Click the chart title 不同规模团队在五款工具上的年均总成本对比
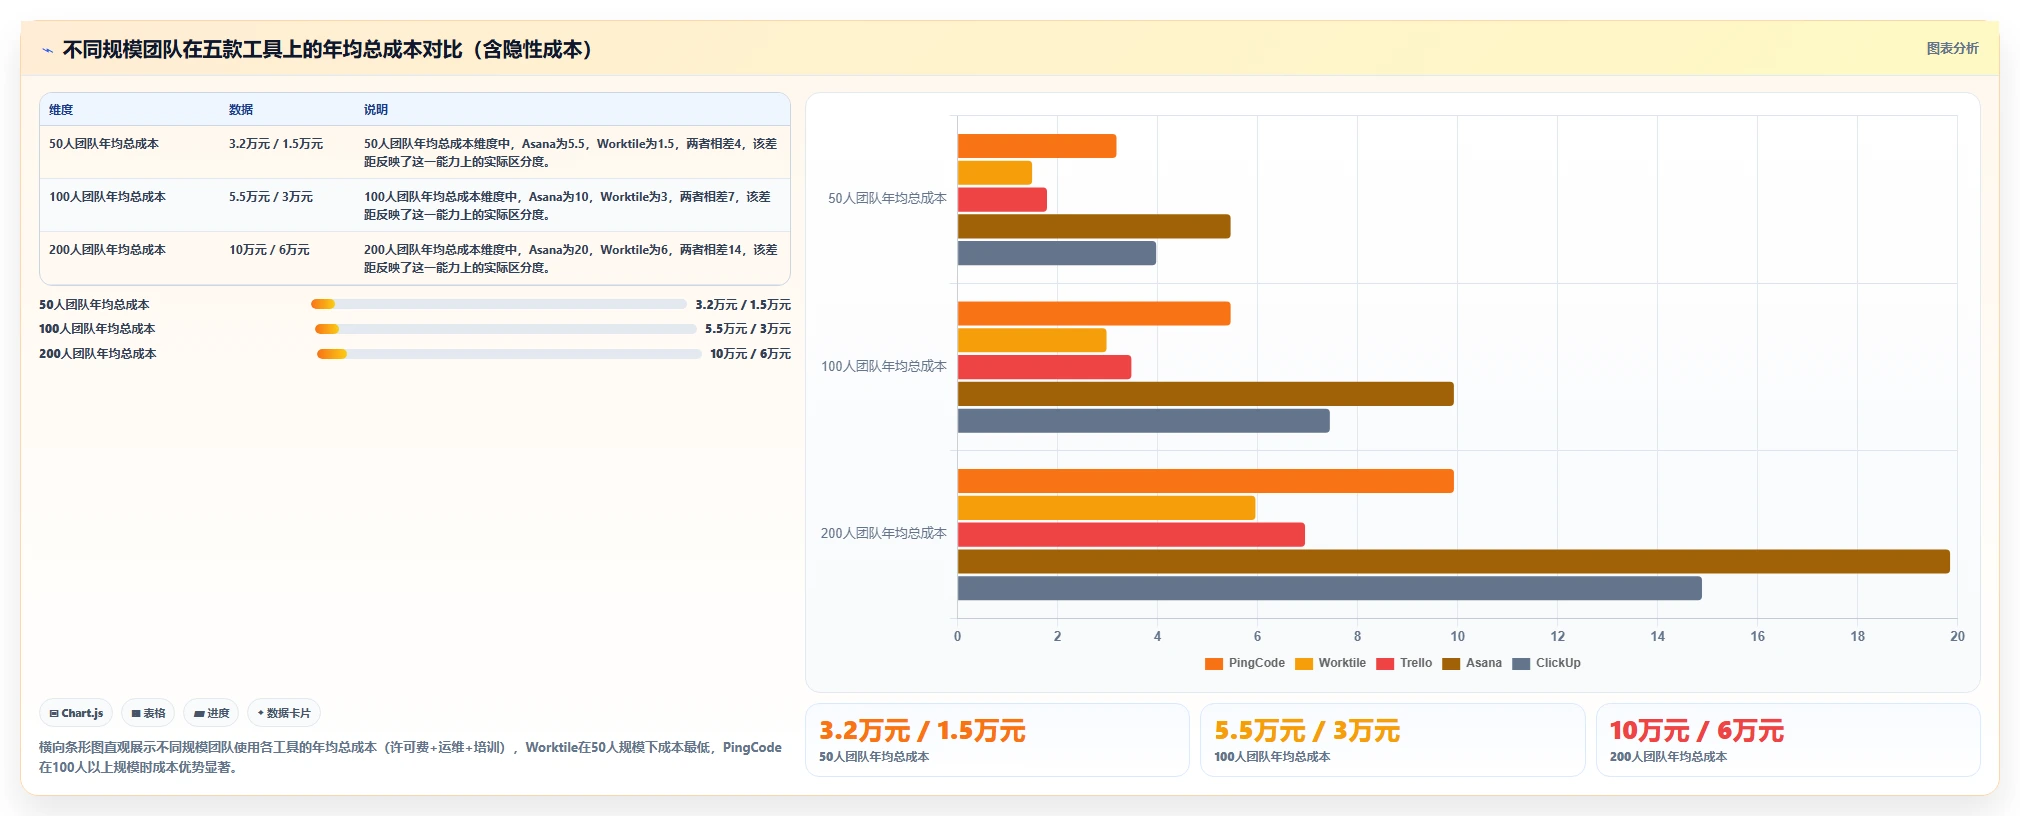The image size is (2020, 816). (x=327, y=50)
